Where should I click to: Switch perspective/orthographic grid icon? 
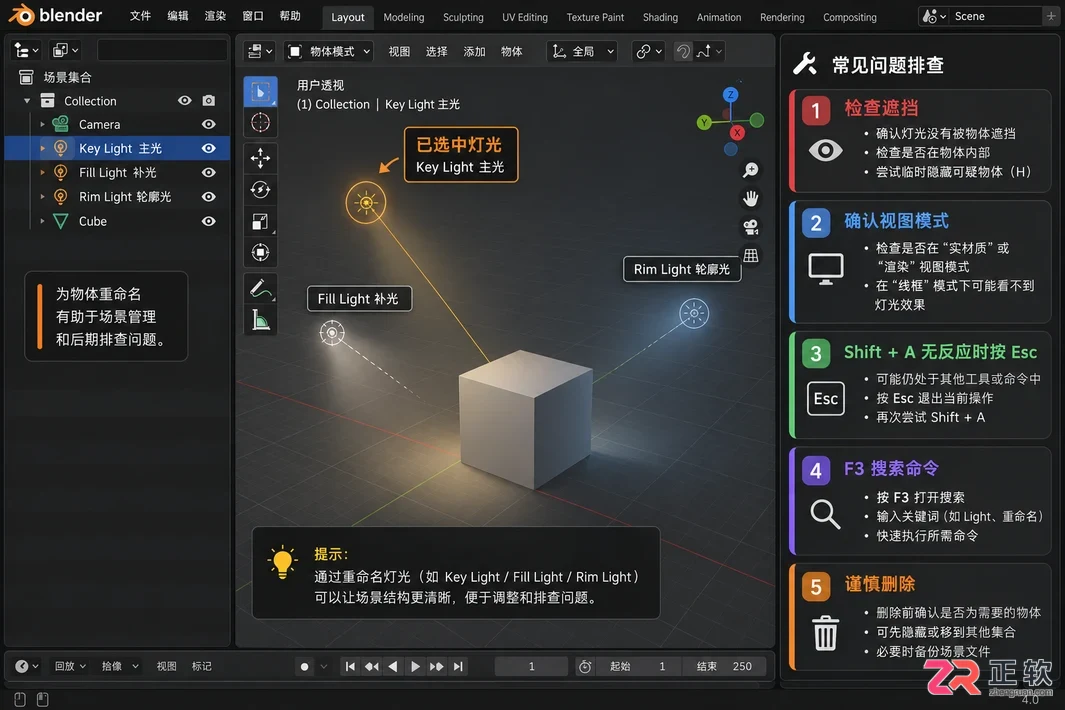tap(751, 255)
